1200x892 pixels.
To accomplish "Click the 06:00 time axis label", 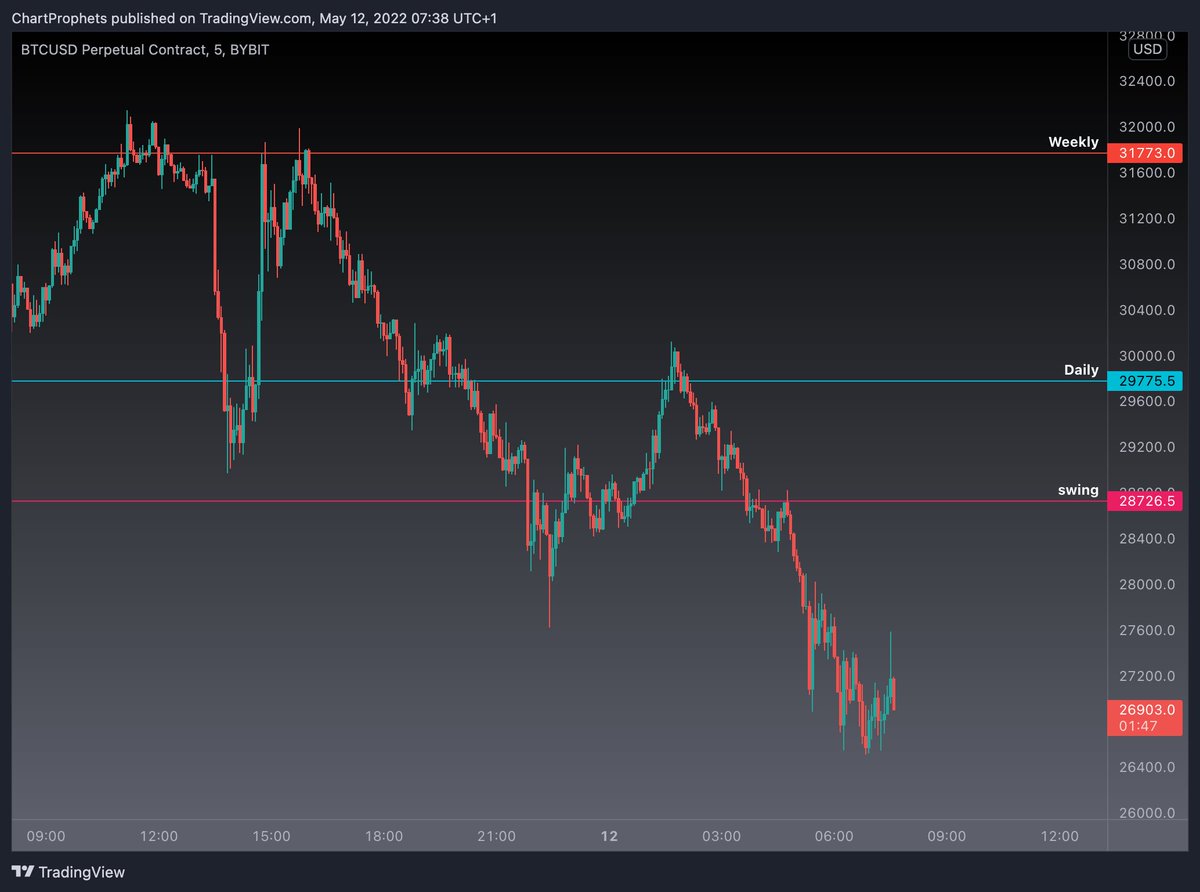I will [x=834, y=836].
